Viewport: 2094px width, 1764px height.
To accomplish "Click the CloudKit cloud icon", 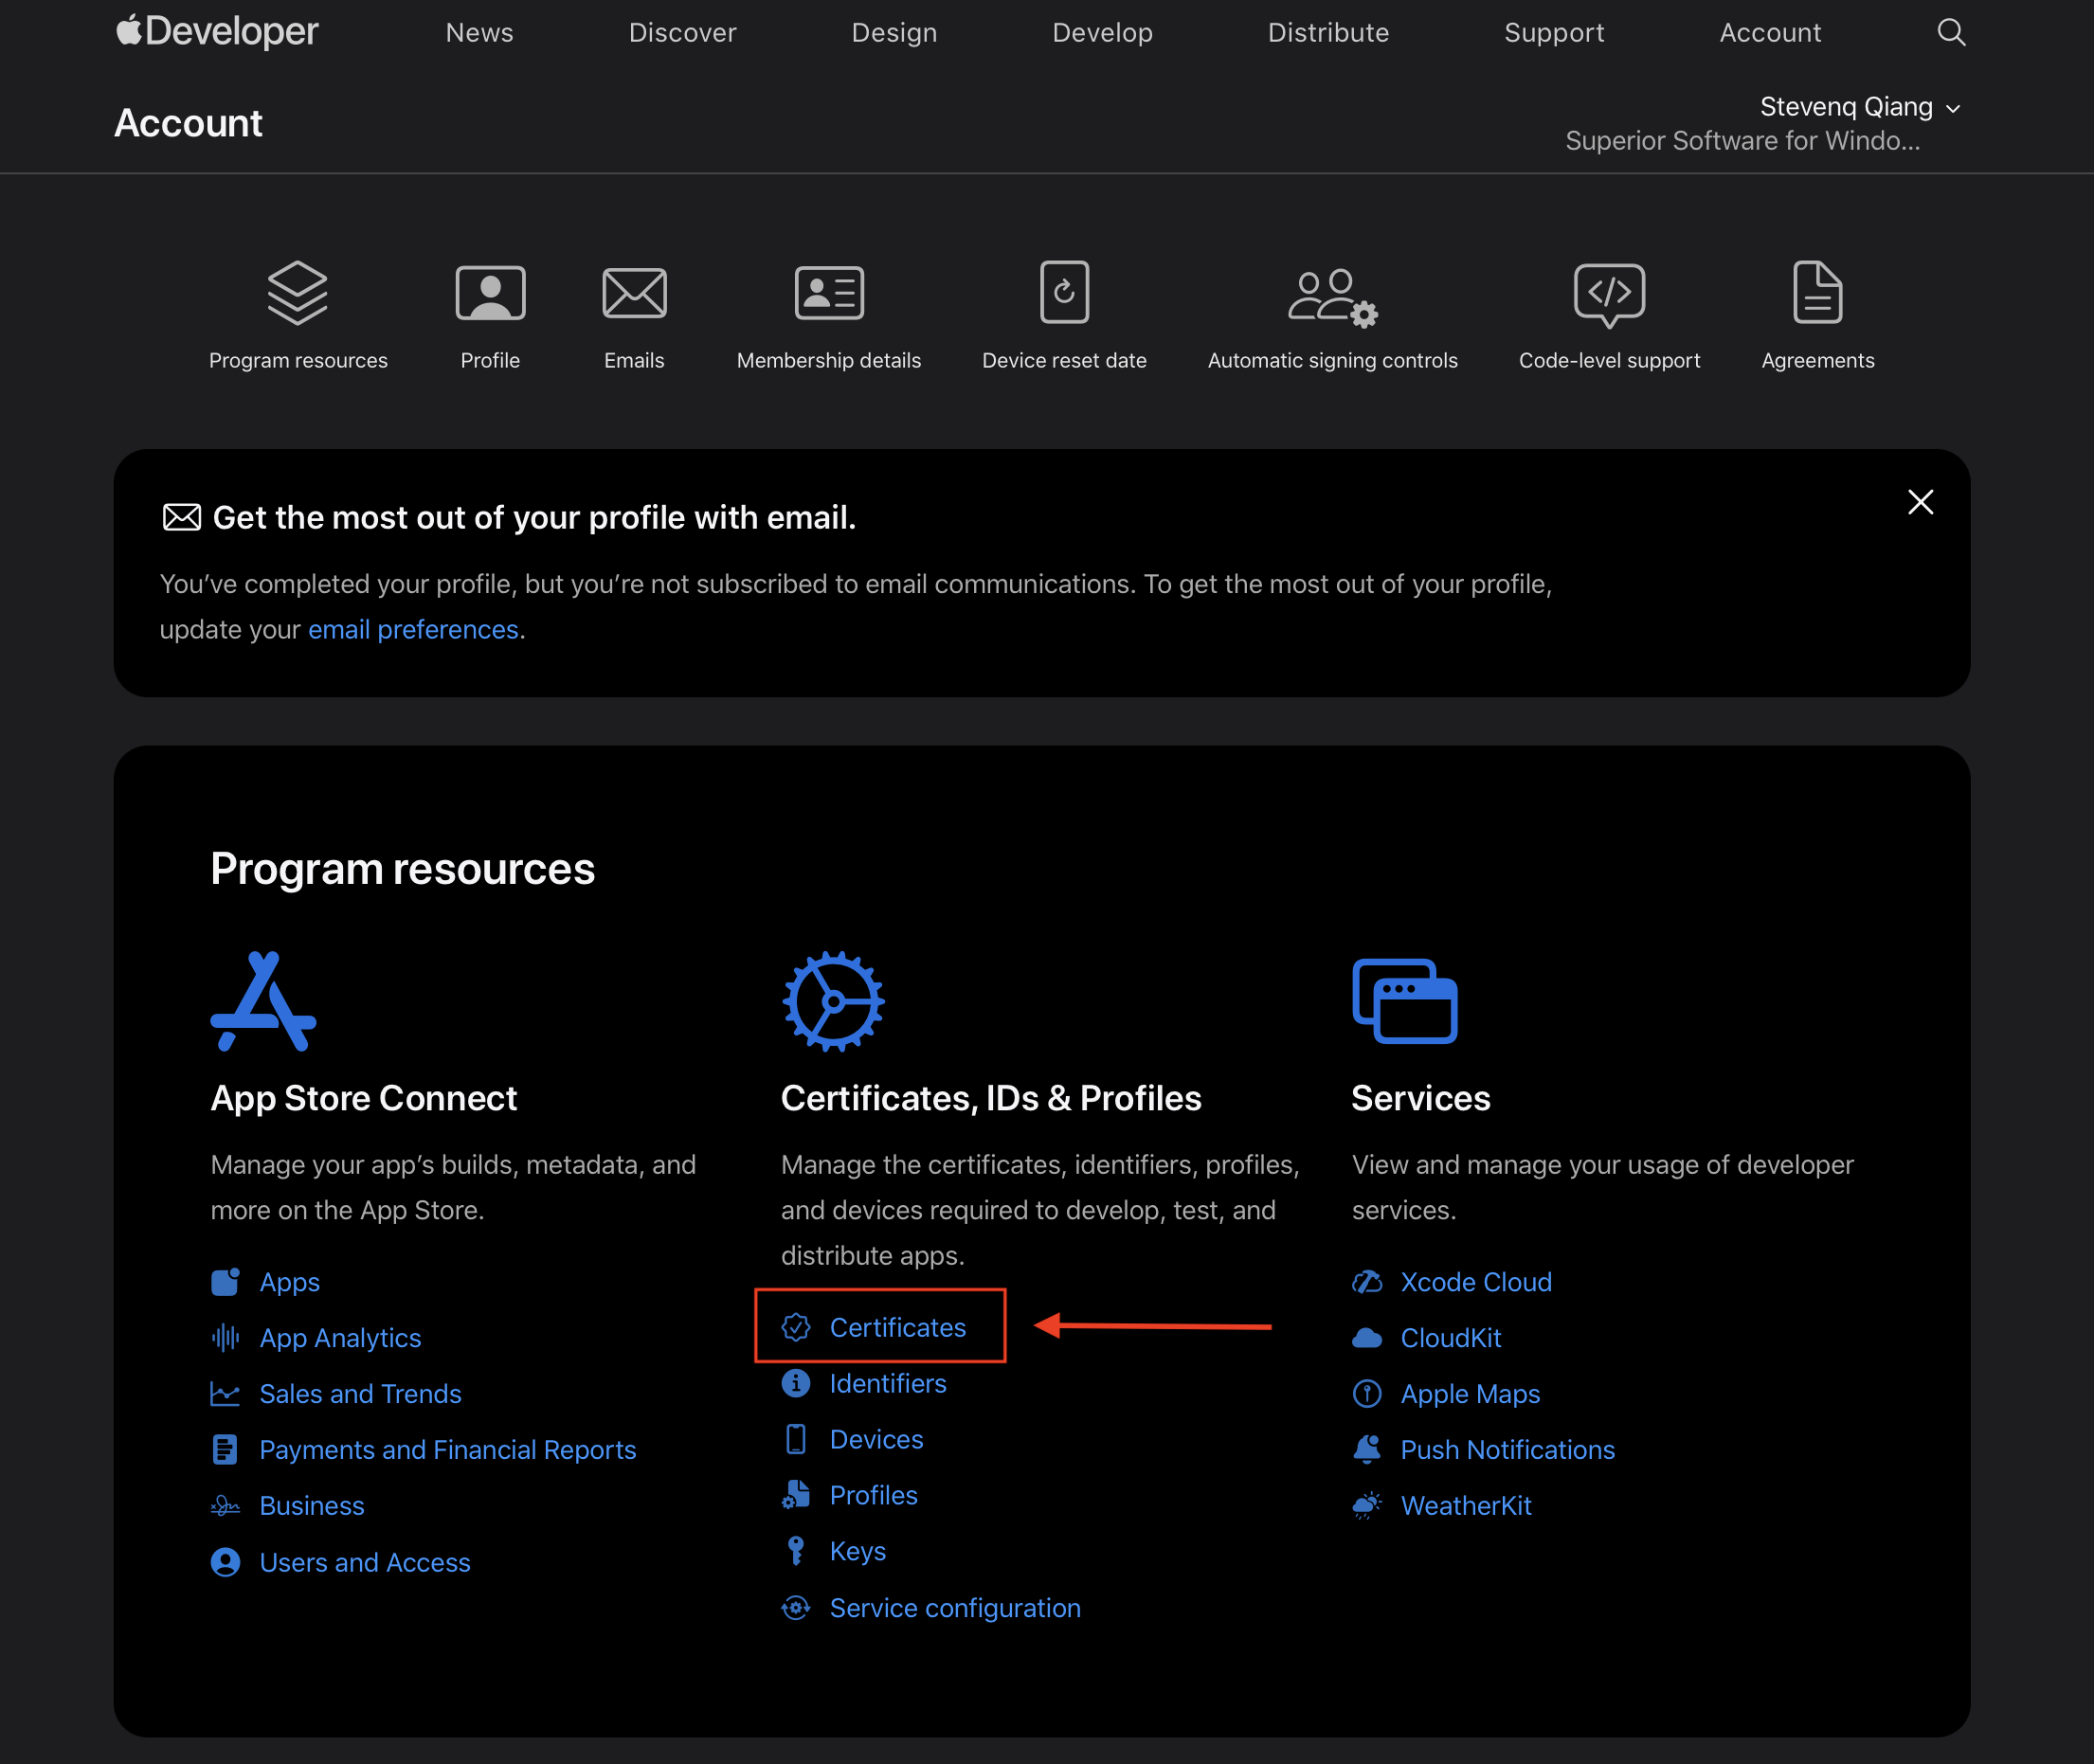I will 1367,1338.
